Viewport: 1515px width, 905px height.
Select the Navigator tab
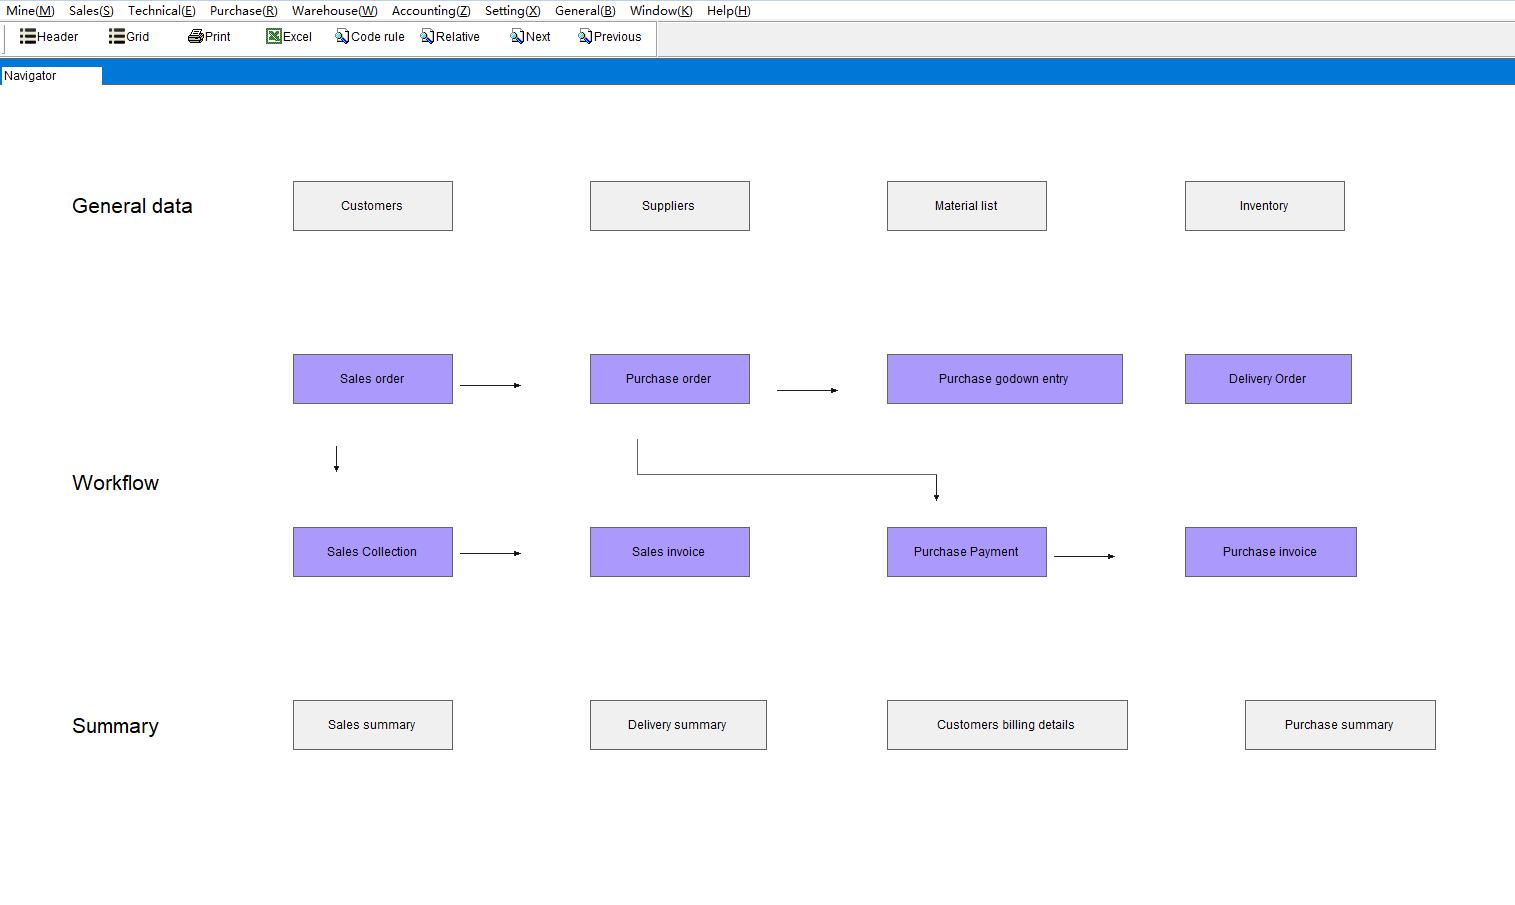[50, 76]
